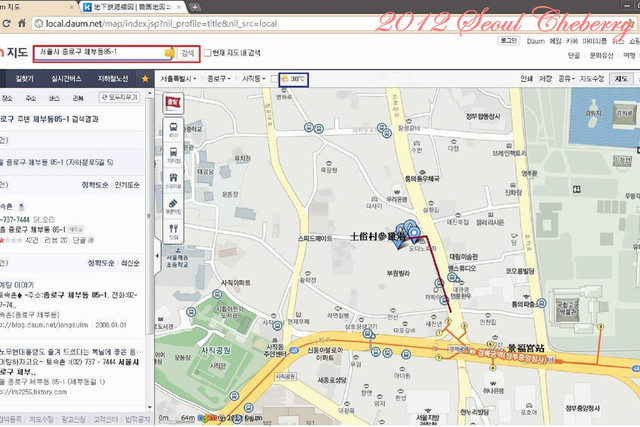
Task: Close the first browser tab
Action: pos(71,7)
